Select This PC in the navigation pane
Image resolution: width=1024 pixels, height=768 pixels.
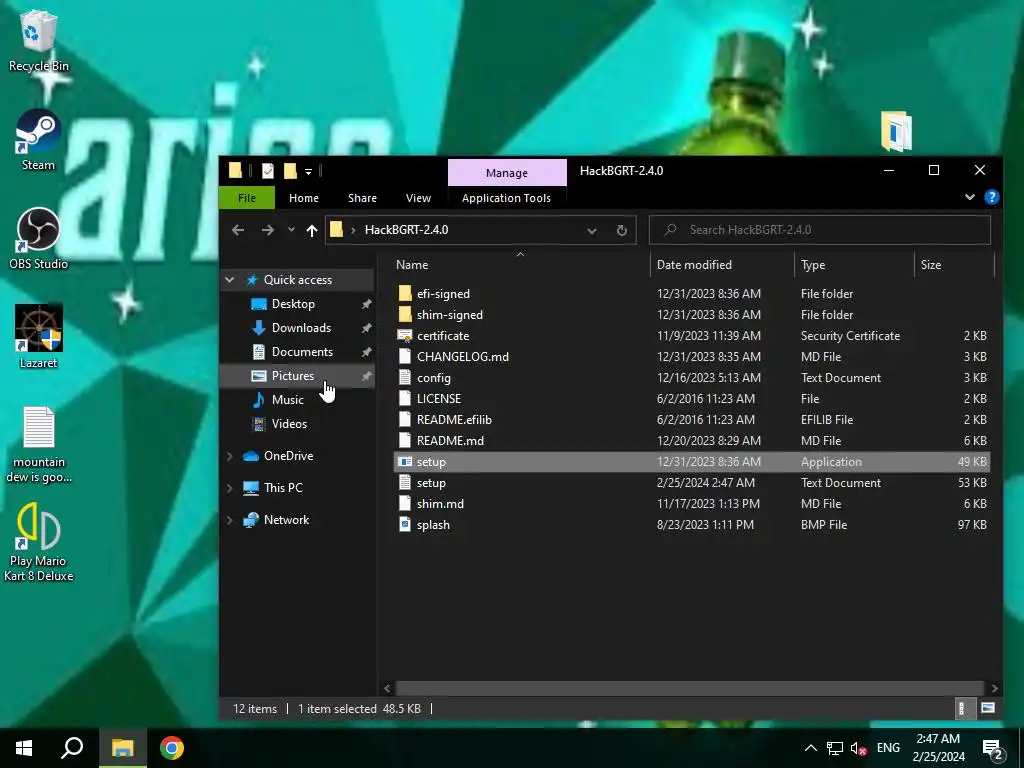[283, 488]
